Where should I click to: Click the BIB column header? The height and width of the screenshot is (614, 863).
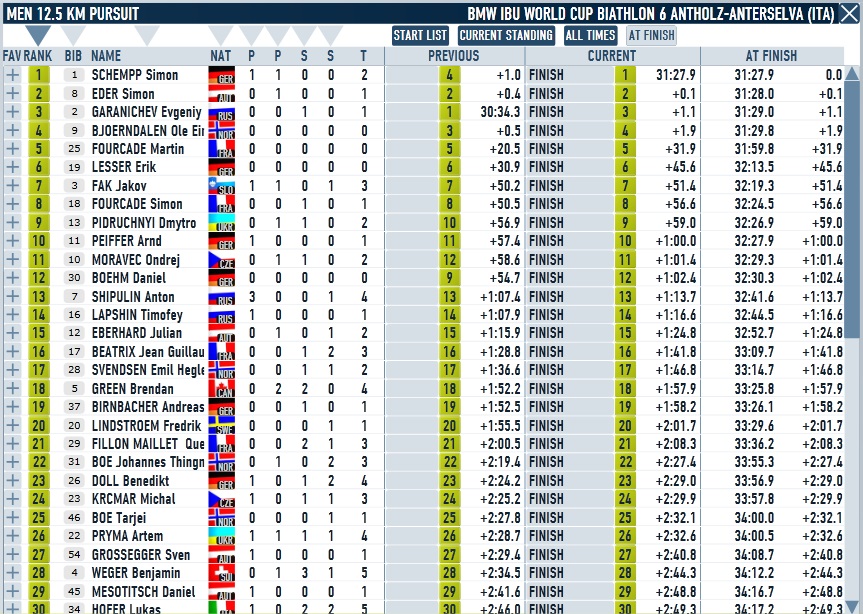[x=73, y=56]
